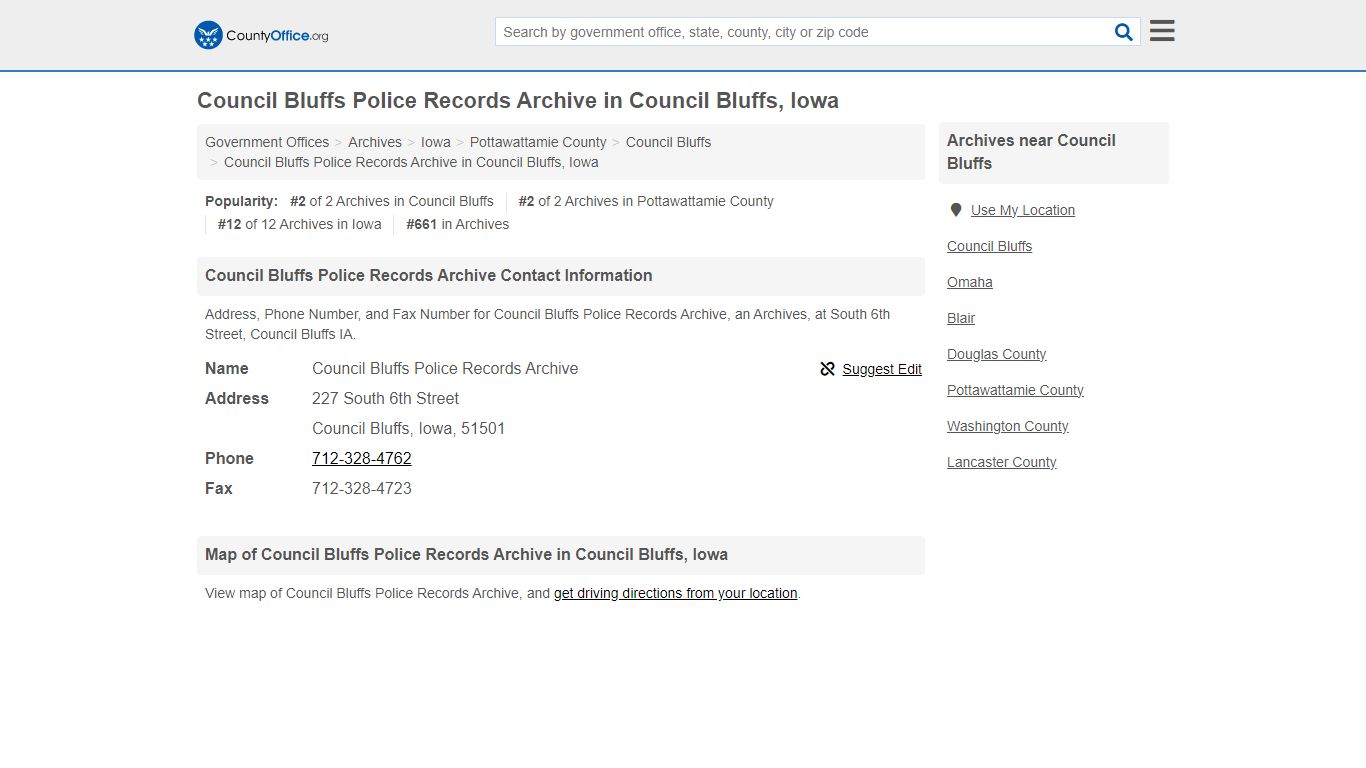Click address 227 South 6th Street
Screen dimensions: 1366x768
(x=385, y=398)
